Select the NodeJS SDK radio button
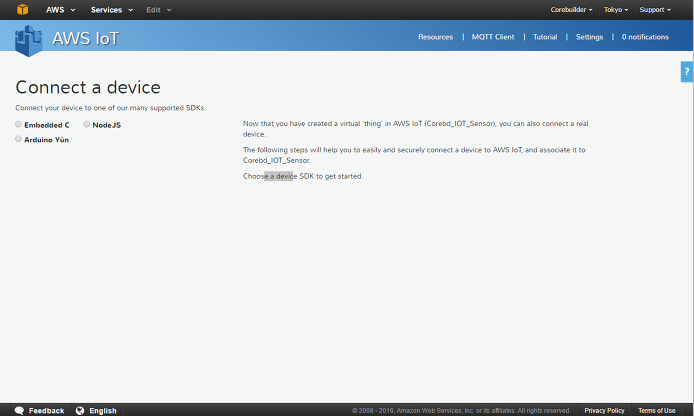694x416 pixels. point(87,124)
